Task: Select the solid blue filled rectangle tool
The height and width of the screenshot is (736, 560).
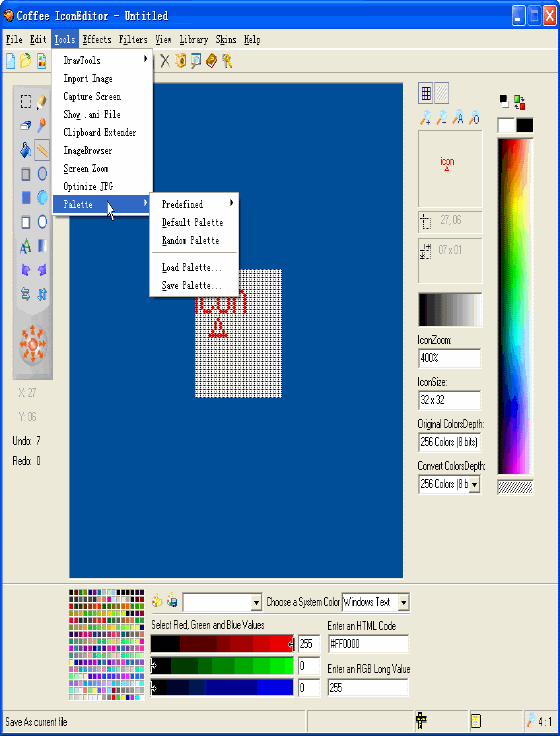Action: coord(26,198)
